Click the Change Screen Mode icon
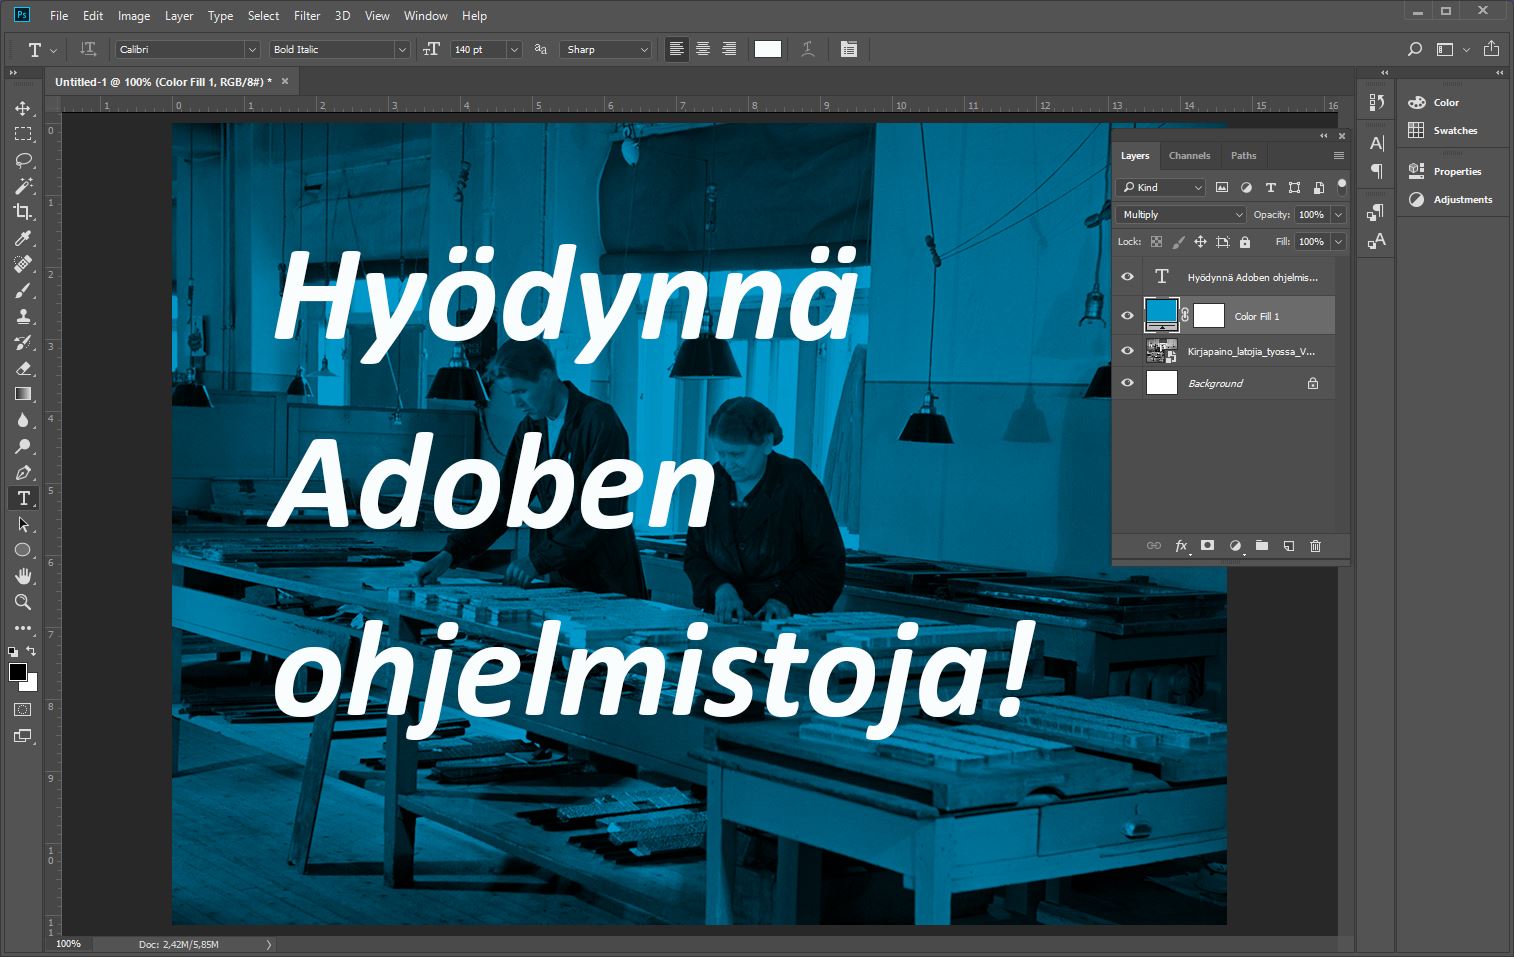Image resolution: width=1514 pixels, height=957 pixels. [23, 736]
